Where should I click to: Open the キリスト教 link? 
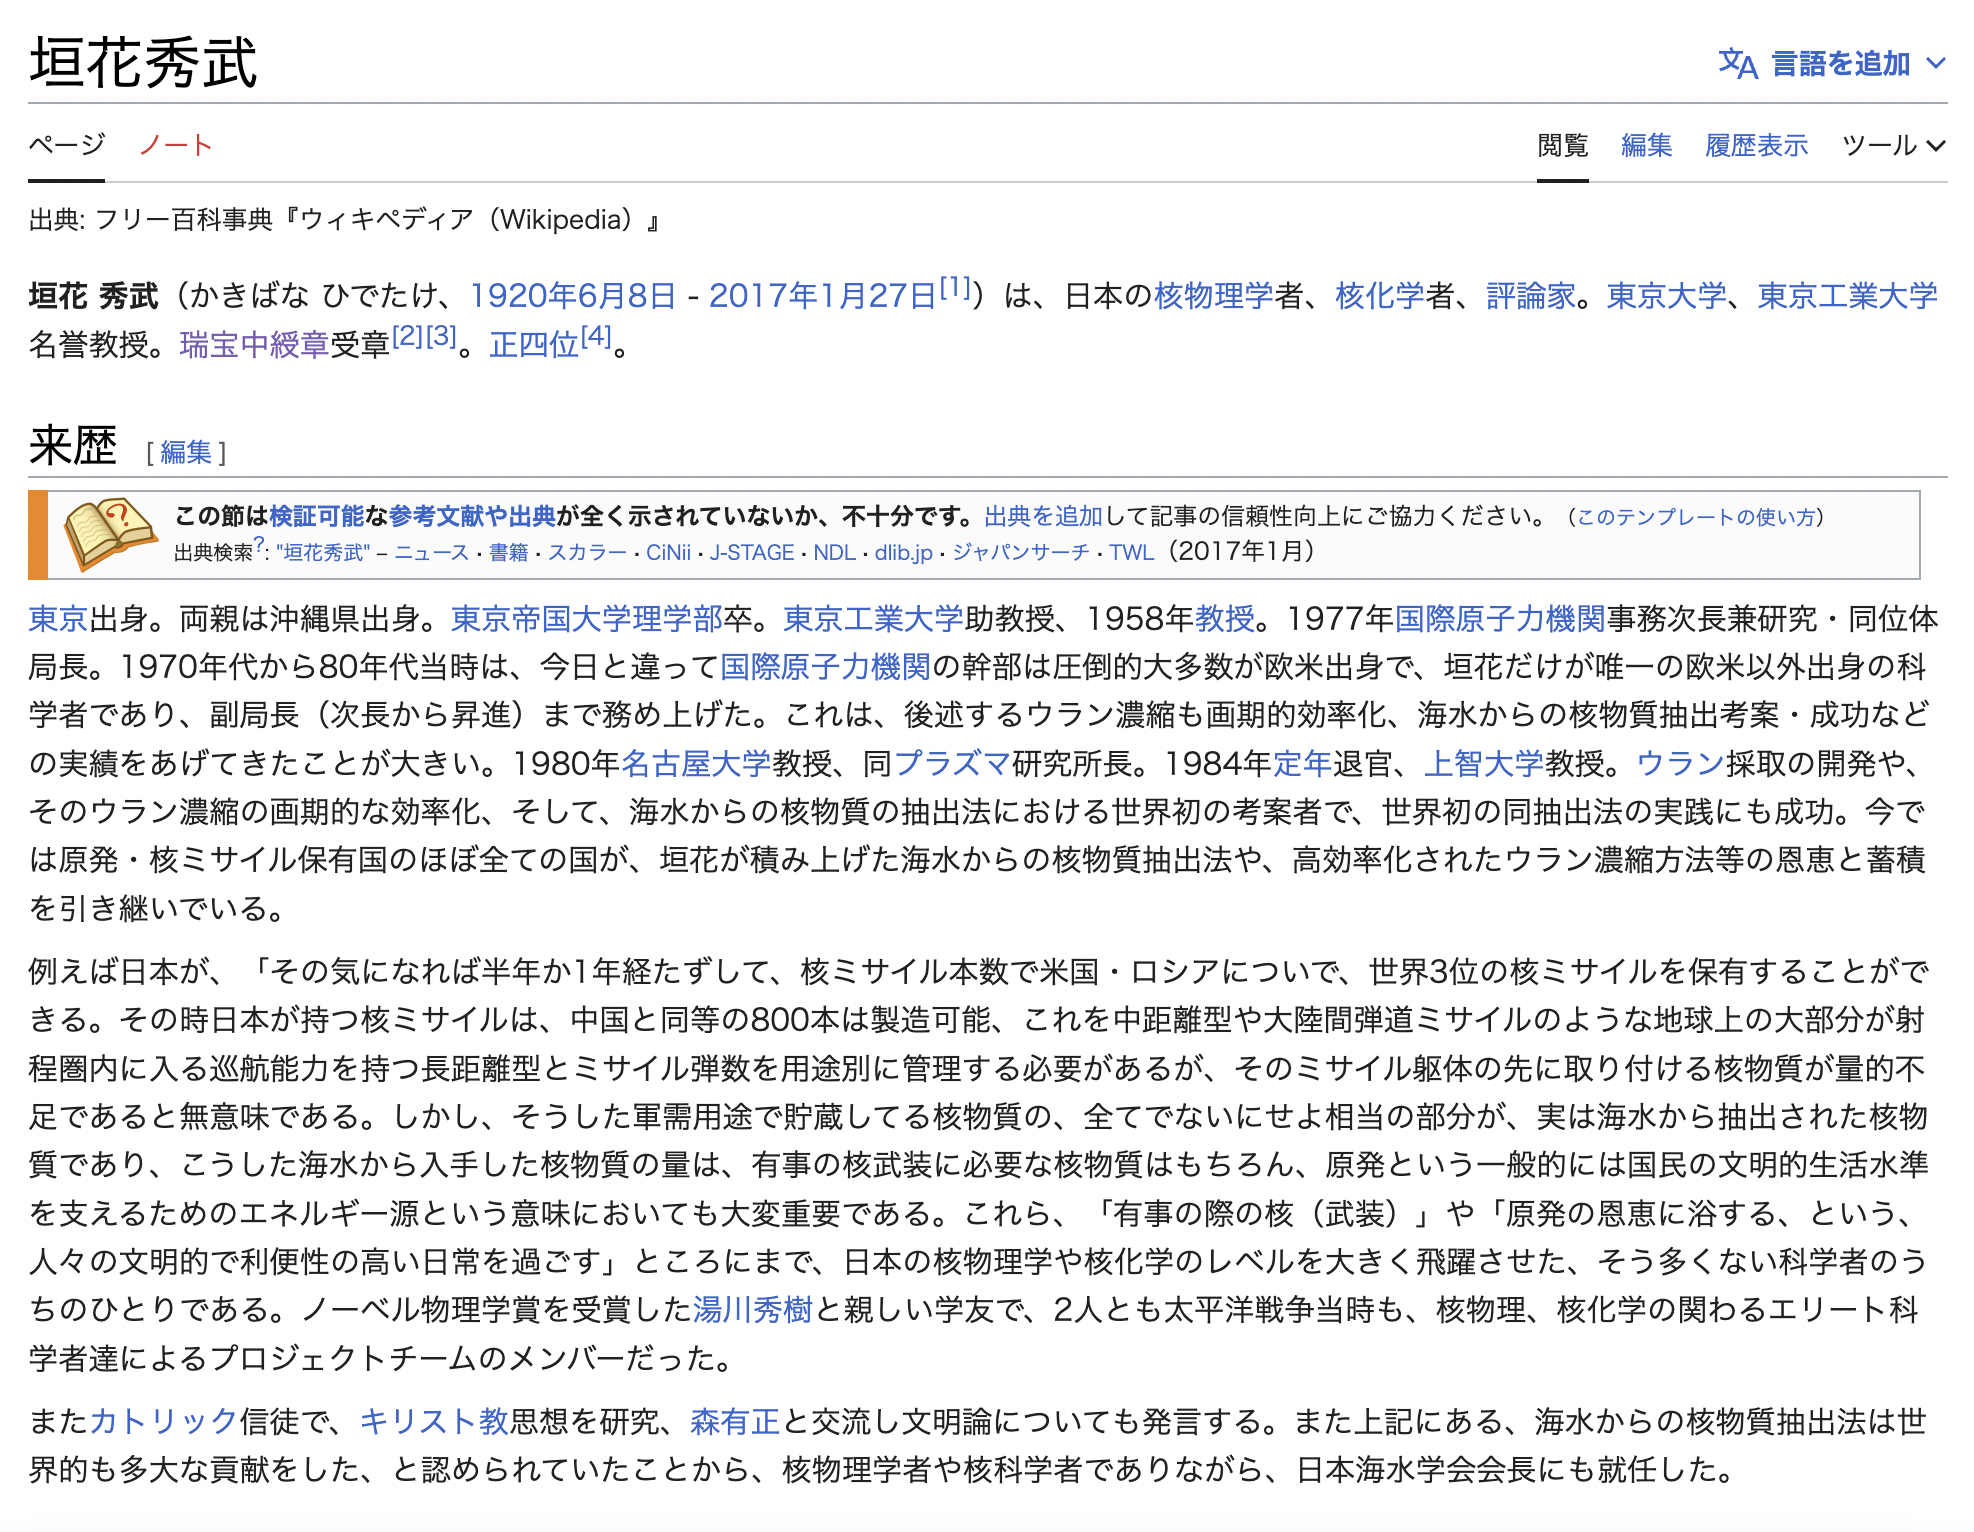(x=434, y=1422)
